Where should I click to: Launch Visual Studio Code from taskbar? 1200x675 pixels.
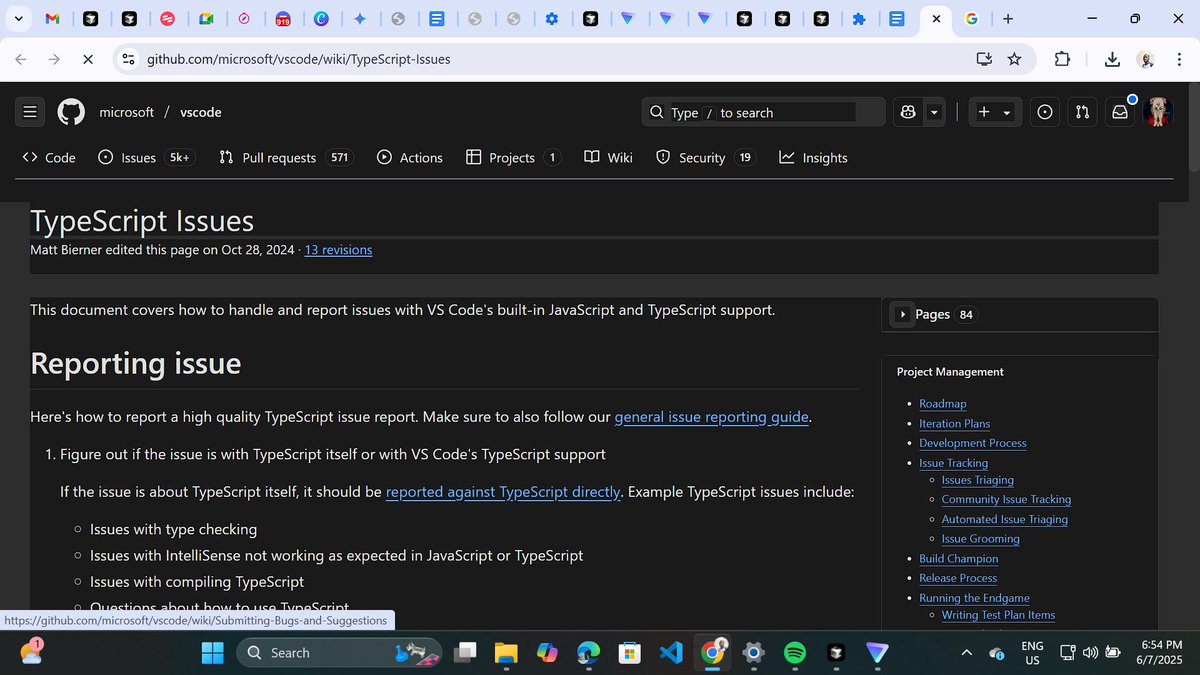coord(671,652)
